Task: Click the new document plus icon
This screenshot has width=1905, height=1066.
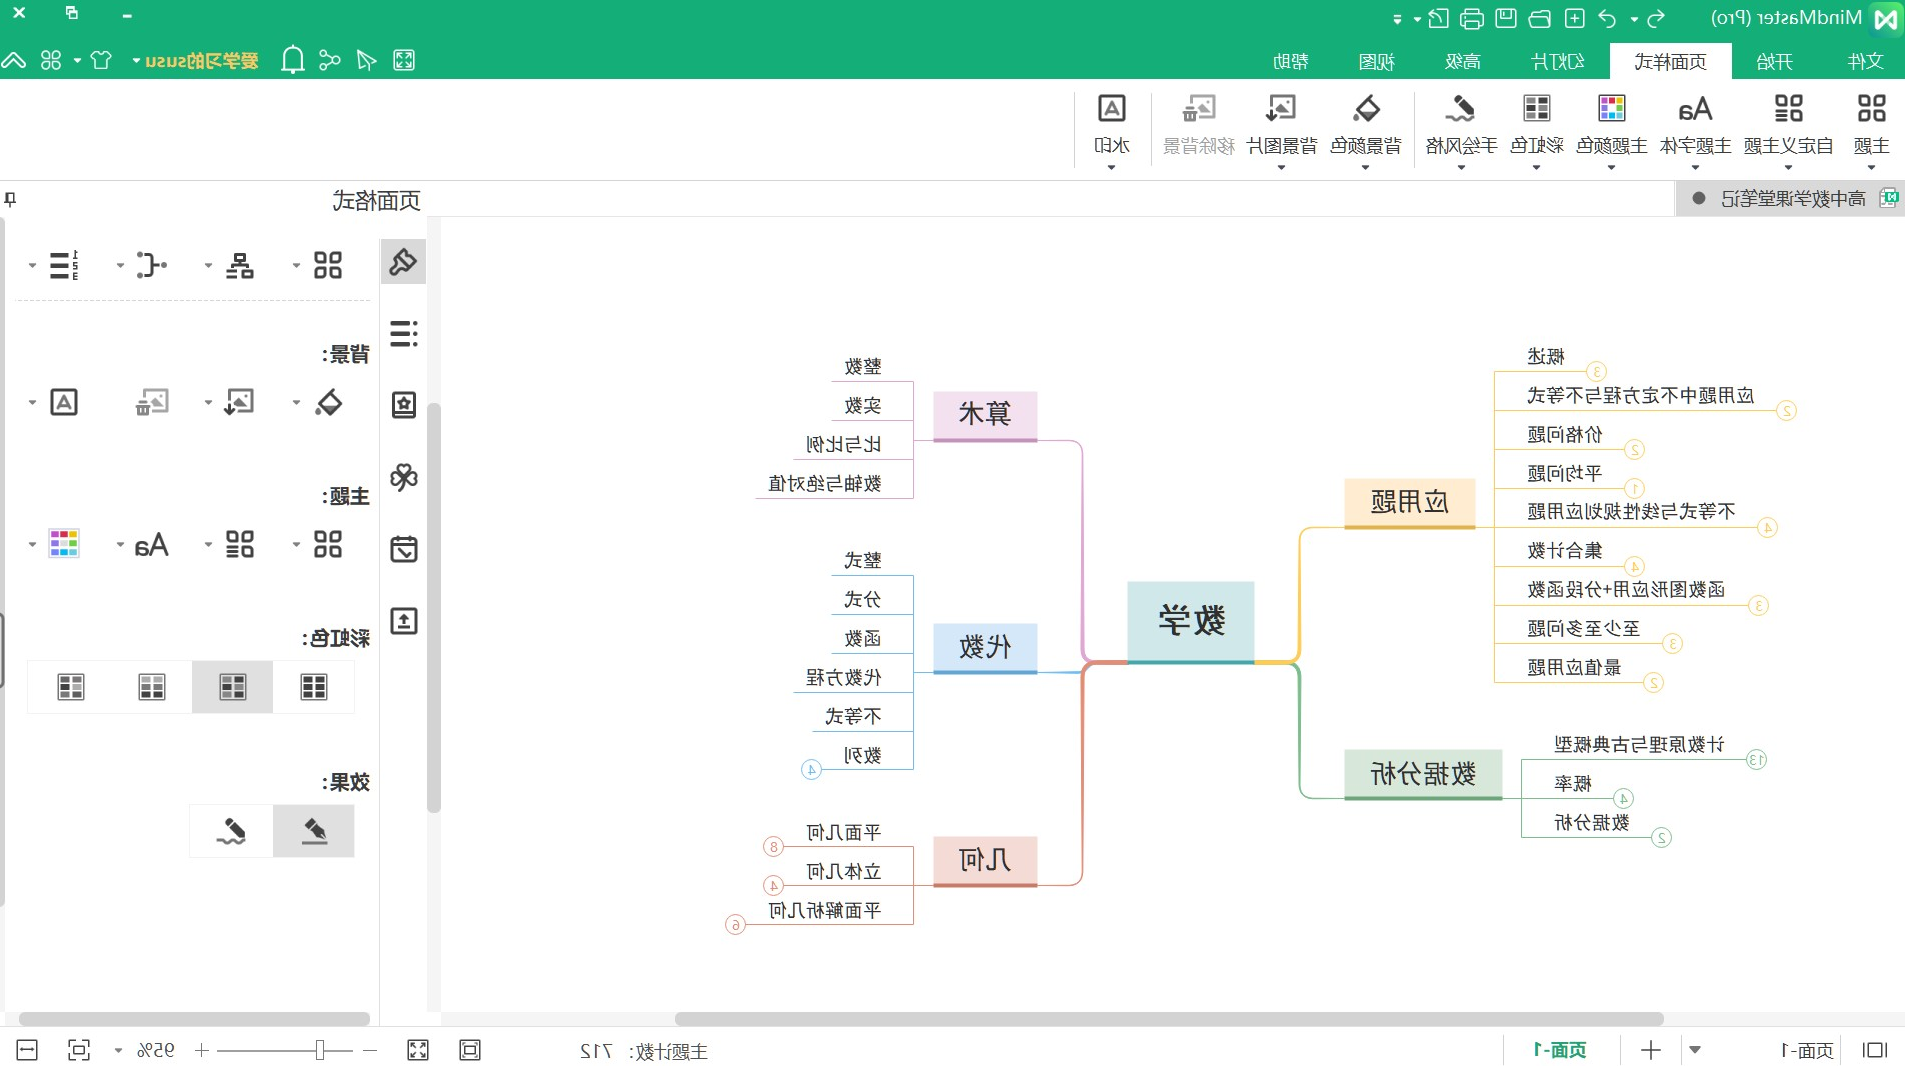Action: (x=1574, y=18)
